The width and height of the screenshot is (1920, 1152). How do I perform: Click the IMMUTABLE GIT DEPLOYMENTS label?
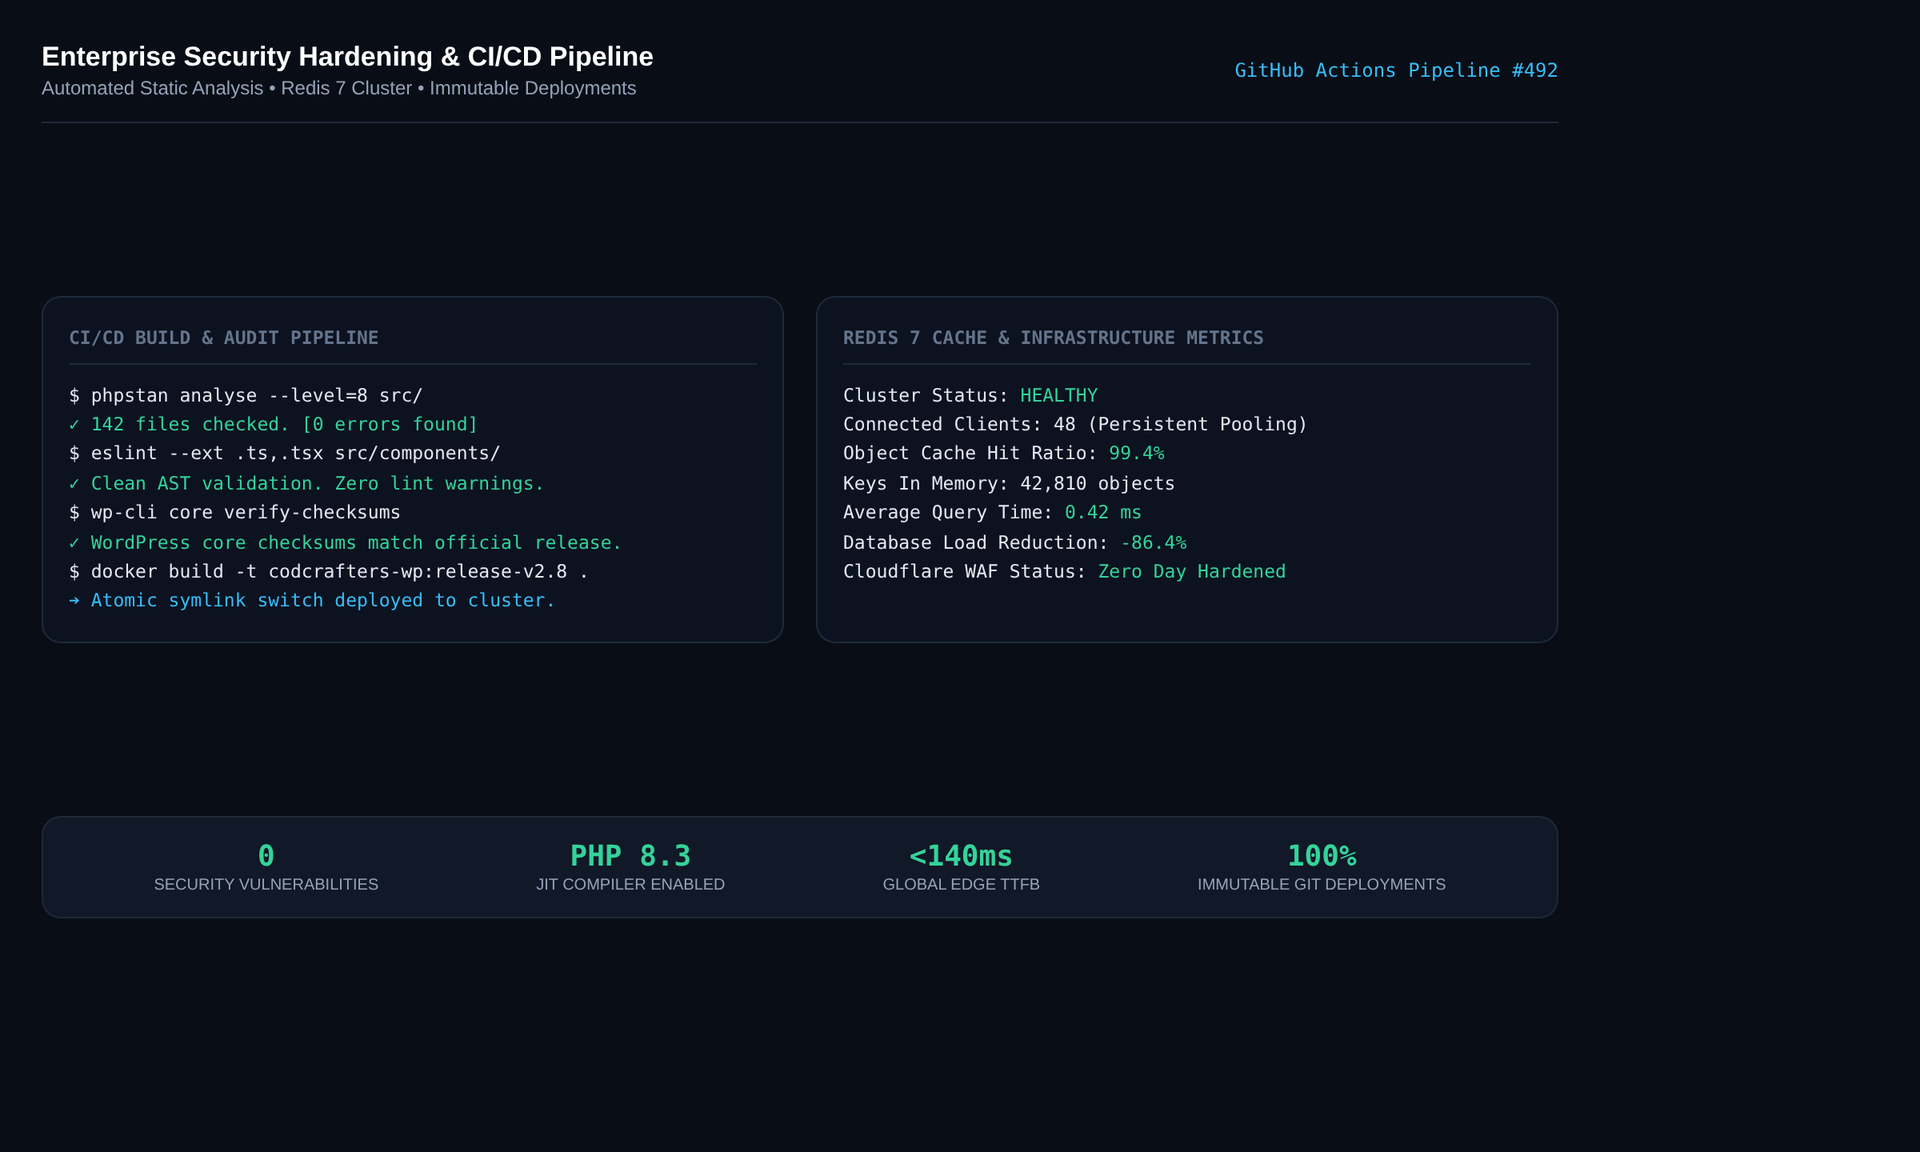tap(1322, 884)
